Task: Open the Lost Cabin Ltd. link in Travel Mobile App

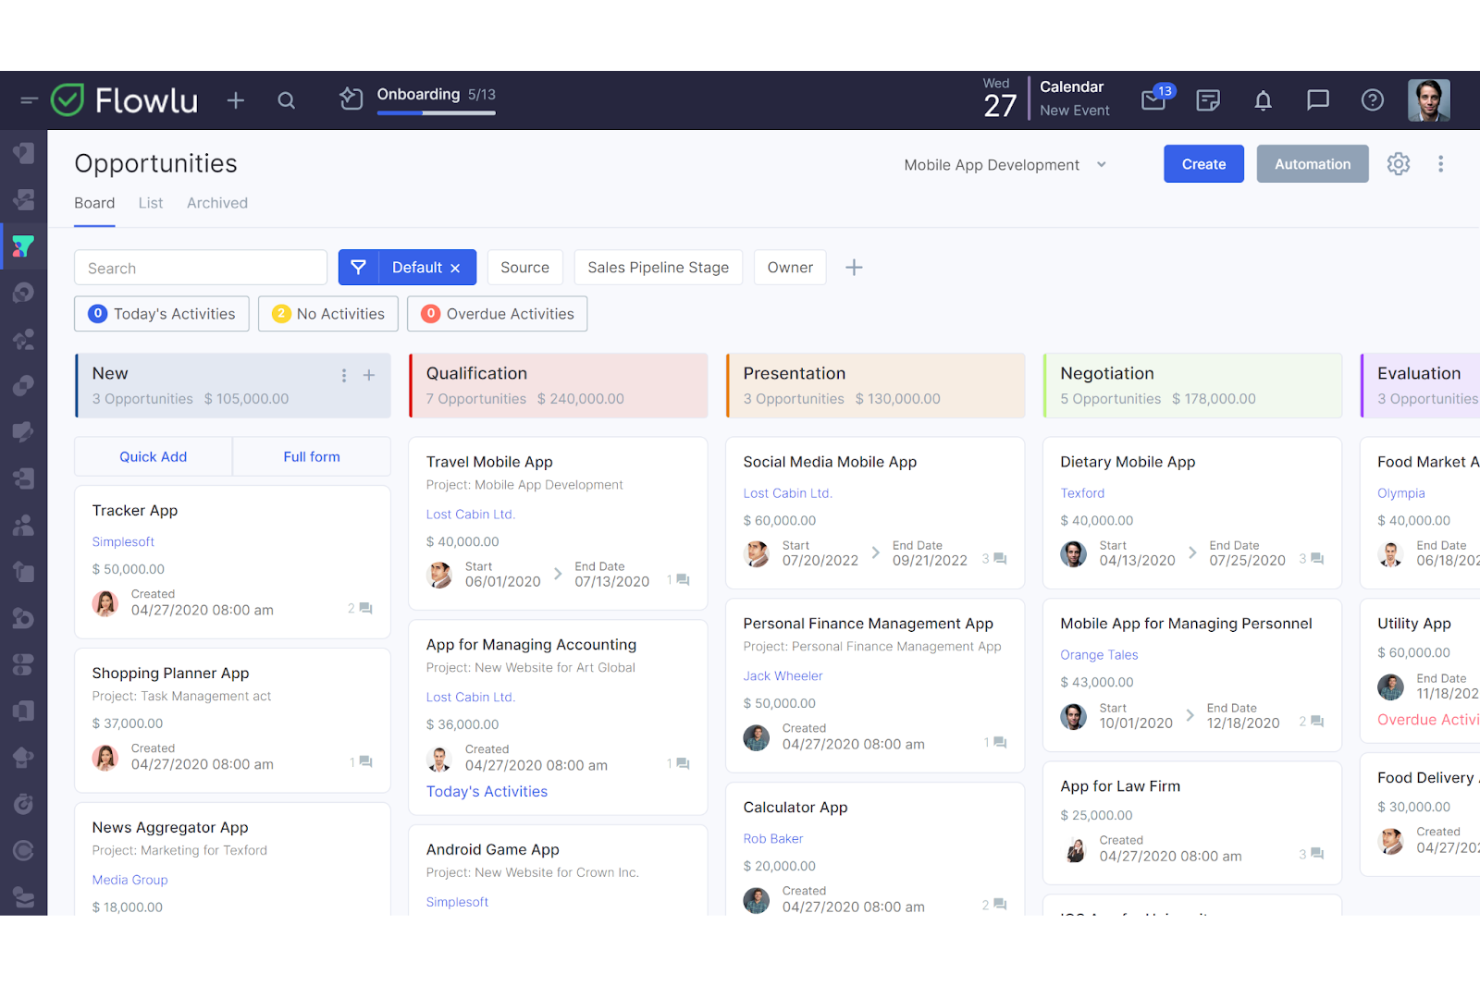Action: (470, 514)
